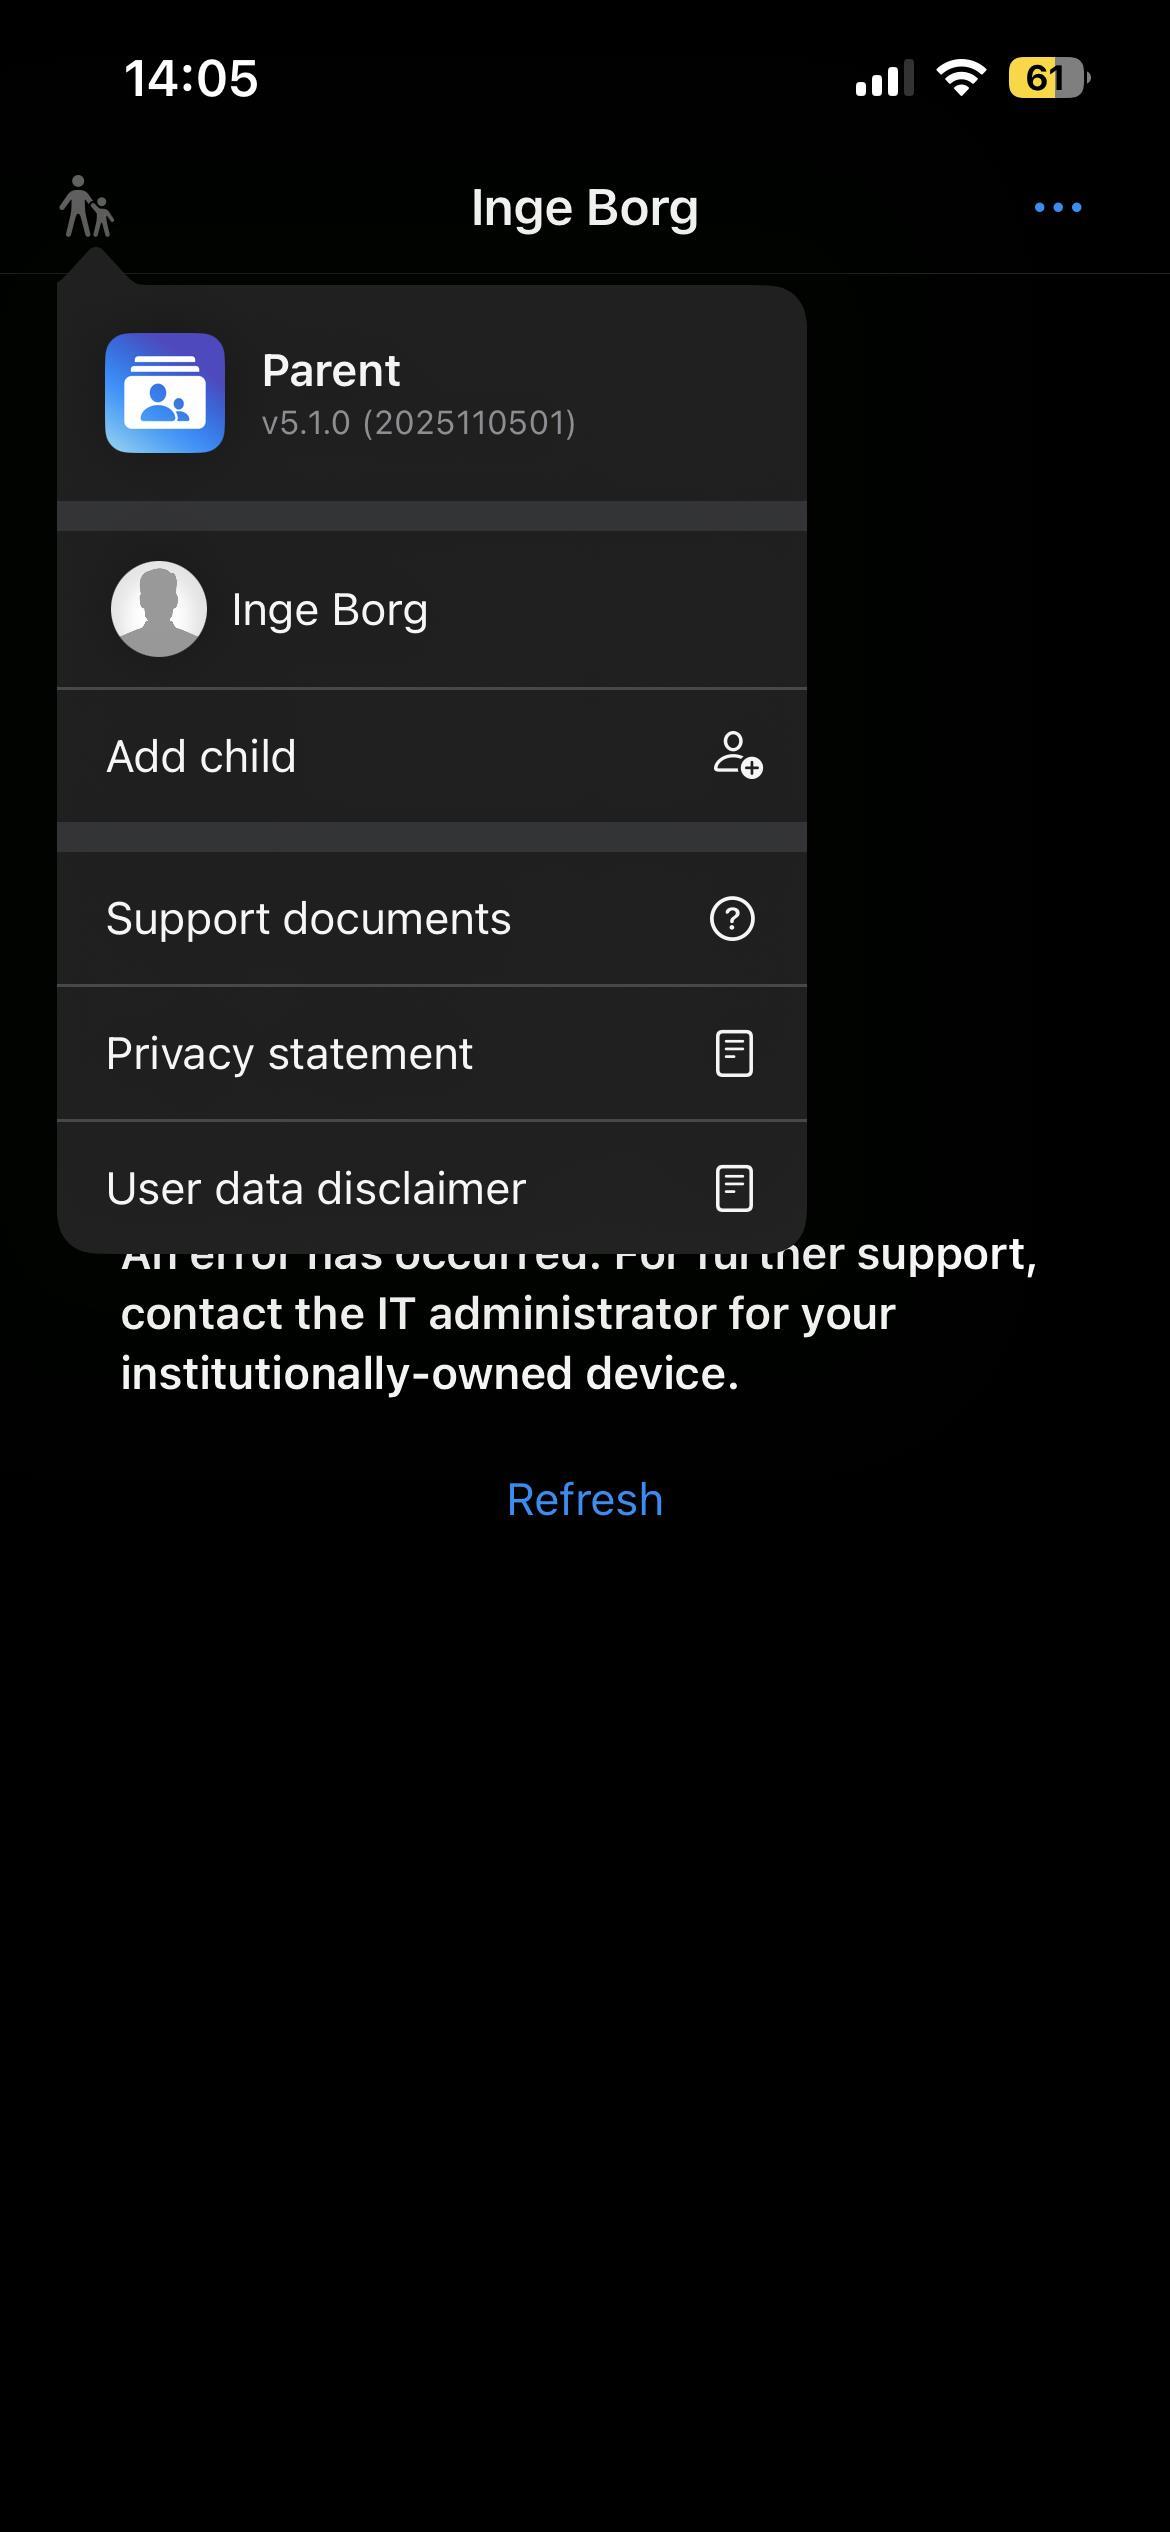Tap the User data disclaimer document icon
This screenshot has width=1170, height=2532.
point(734,1188)
